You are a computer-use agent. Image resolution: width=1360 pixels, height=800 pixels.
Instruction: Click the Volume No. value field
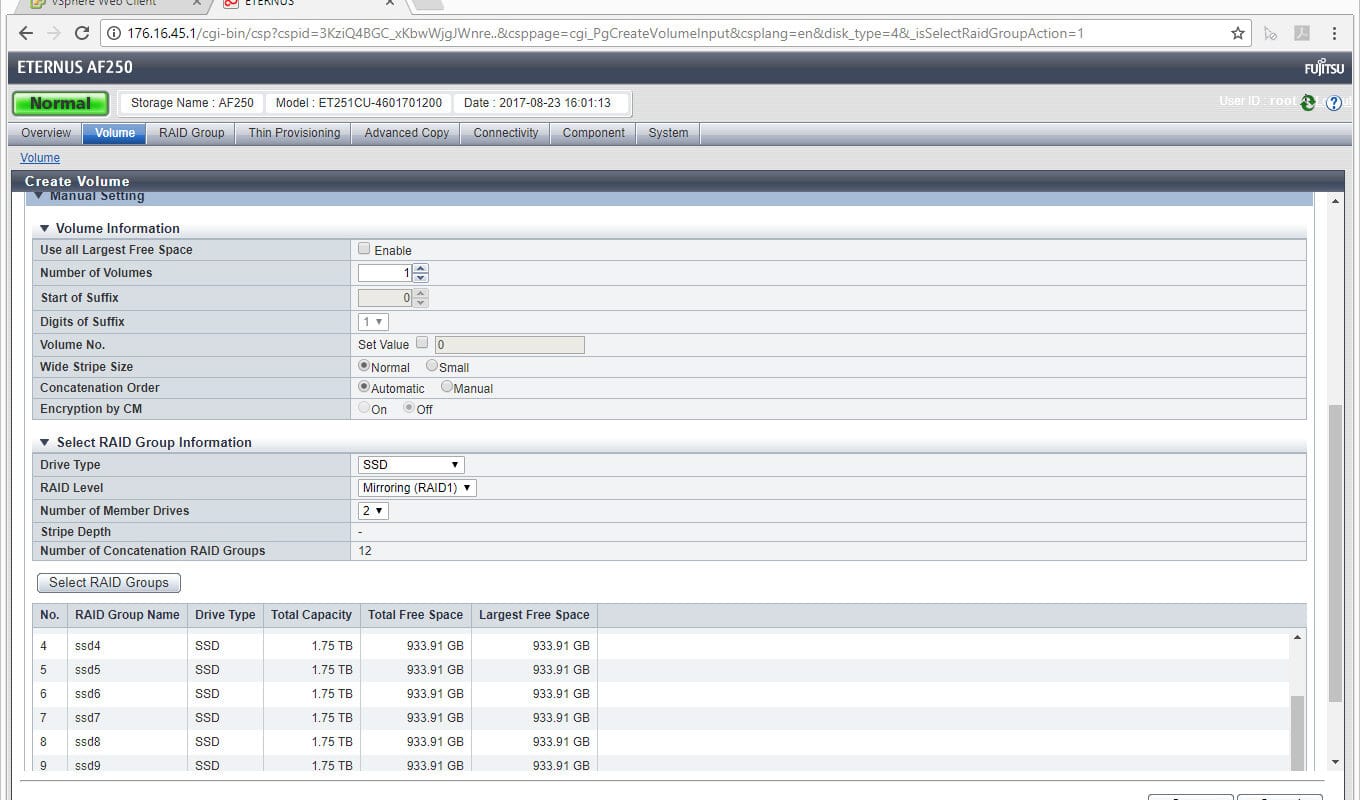pyautogui.click(x=510, y=345)
